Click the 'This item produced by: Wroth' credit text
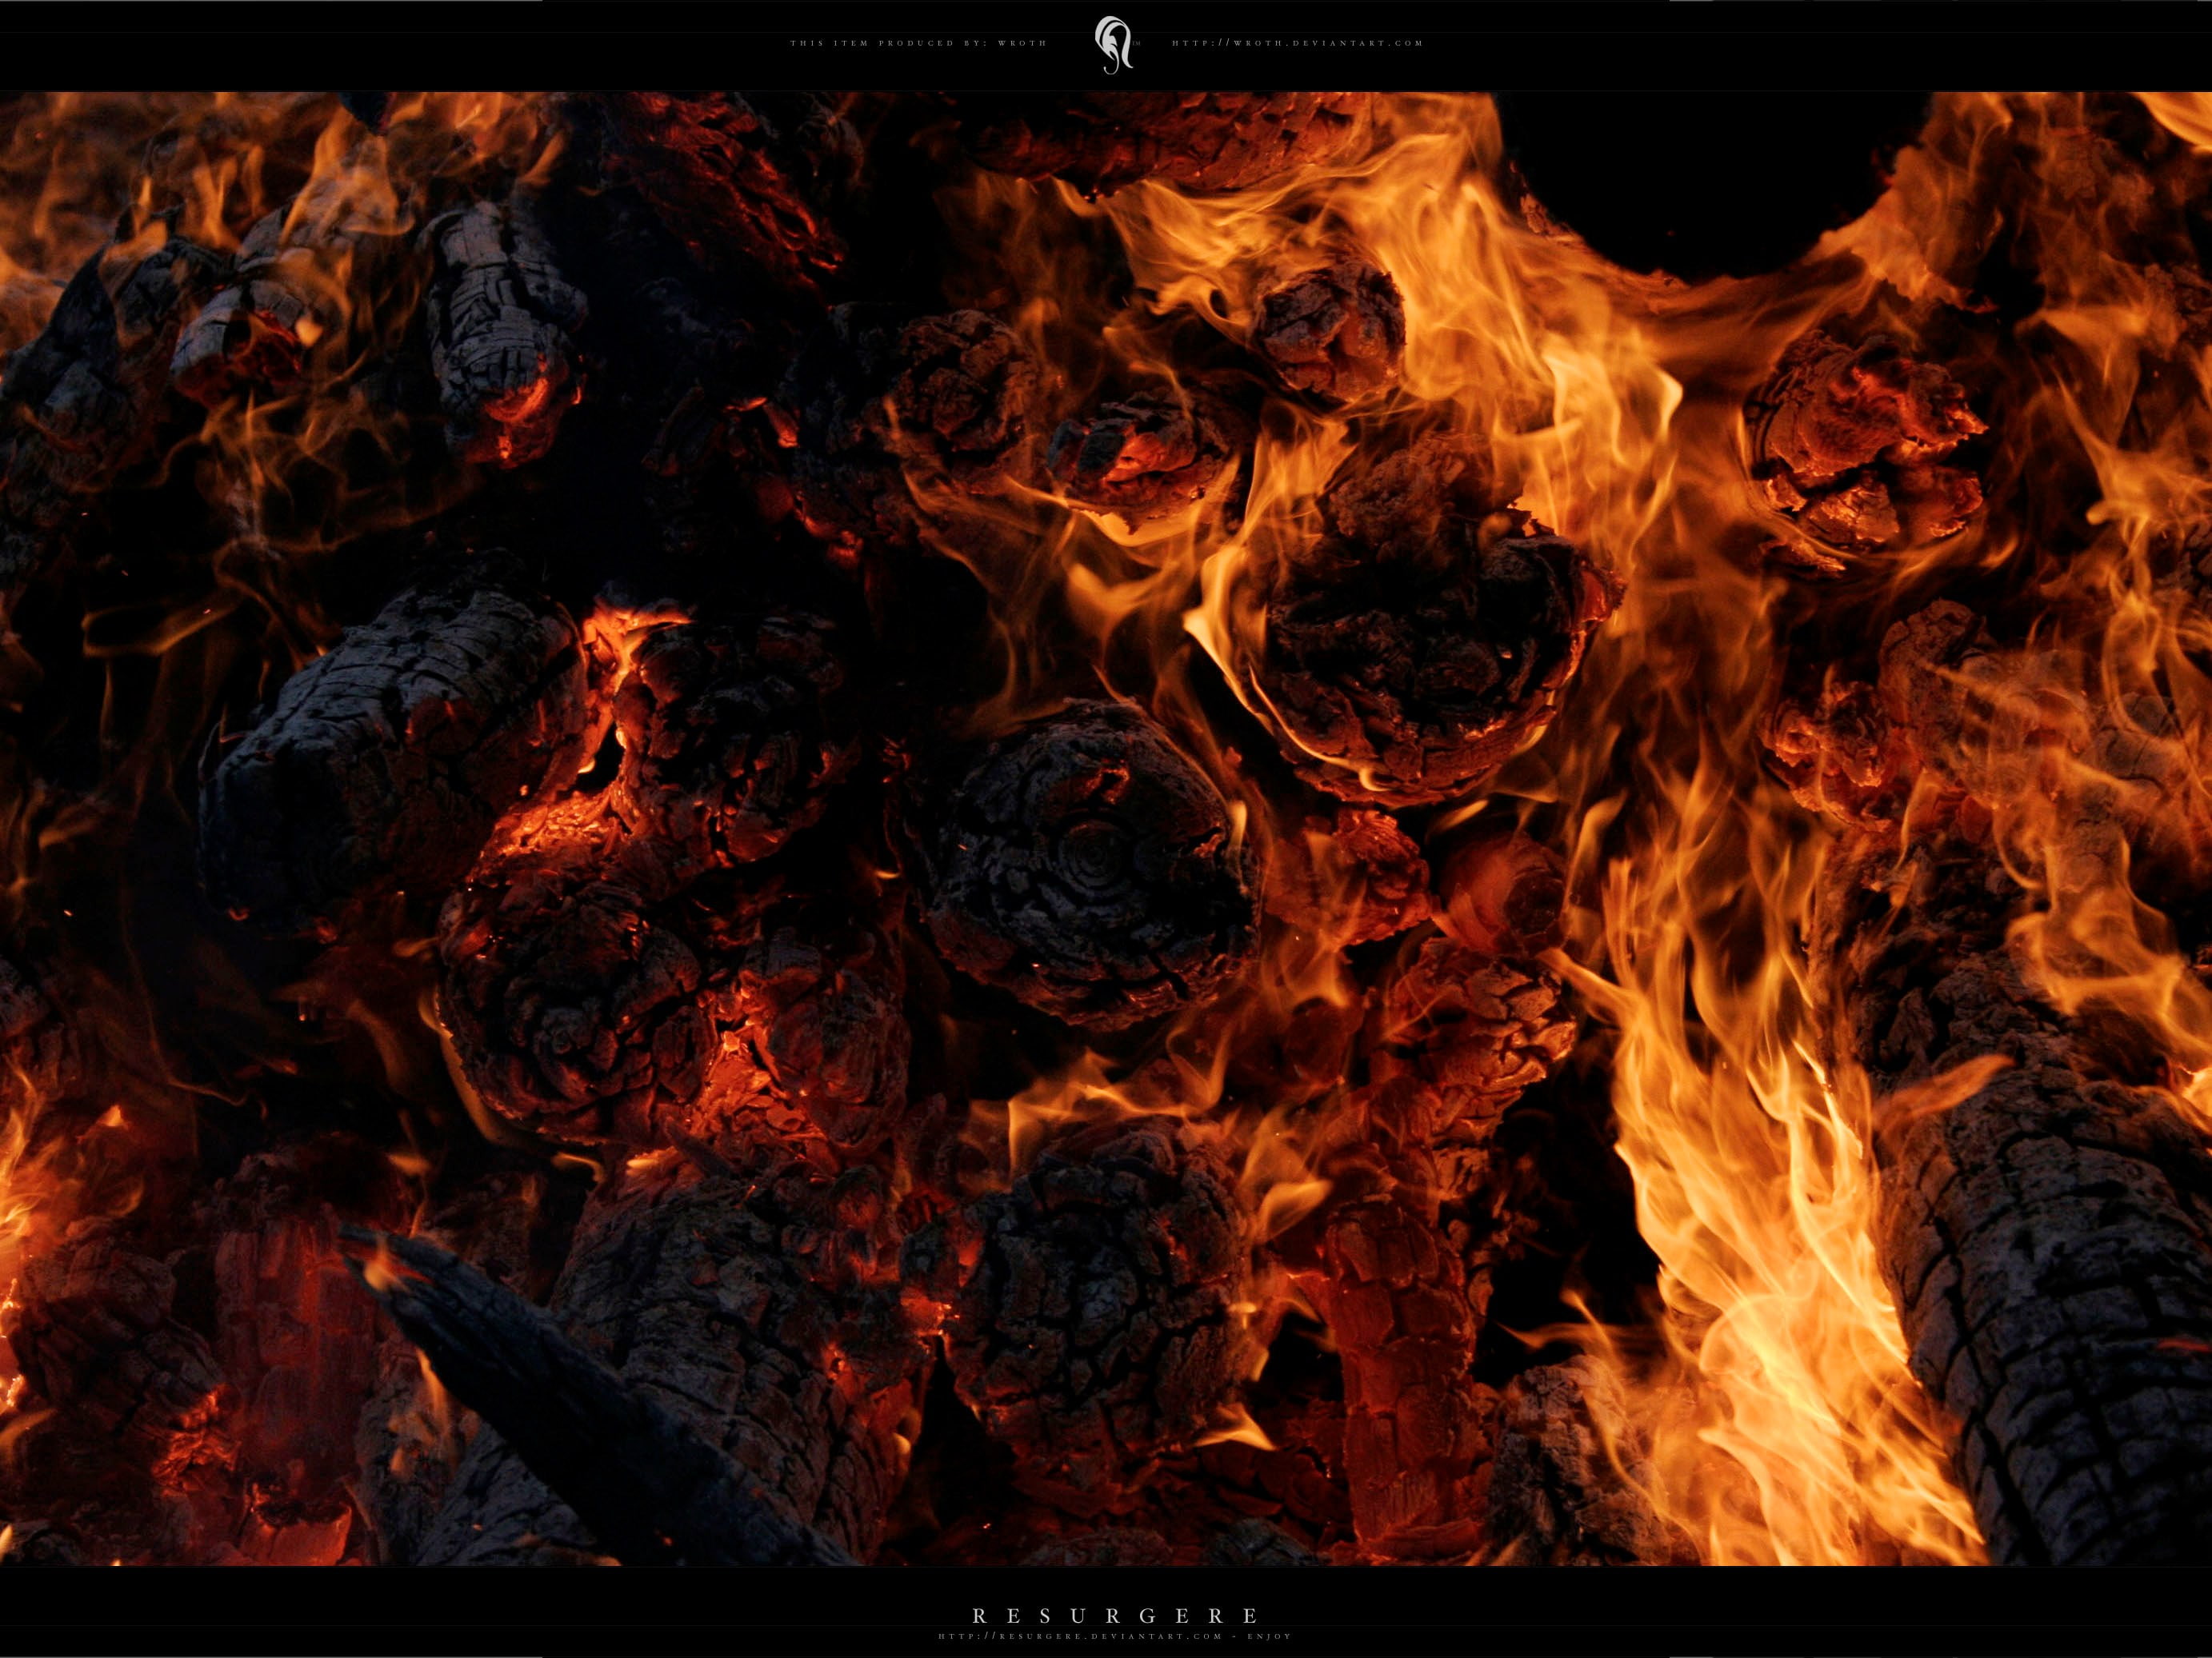 pyautogui.click(x=918, y=44)
